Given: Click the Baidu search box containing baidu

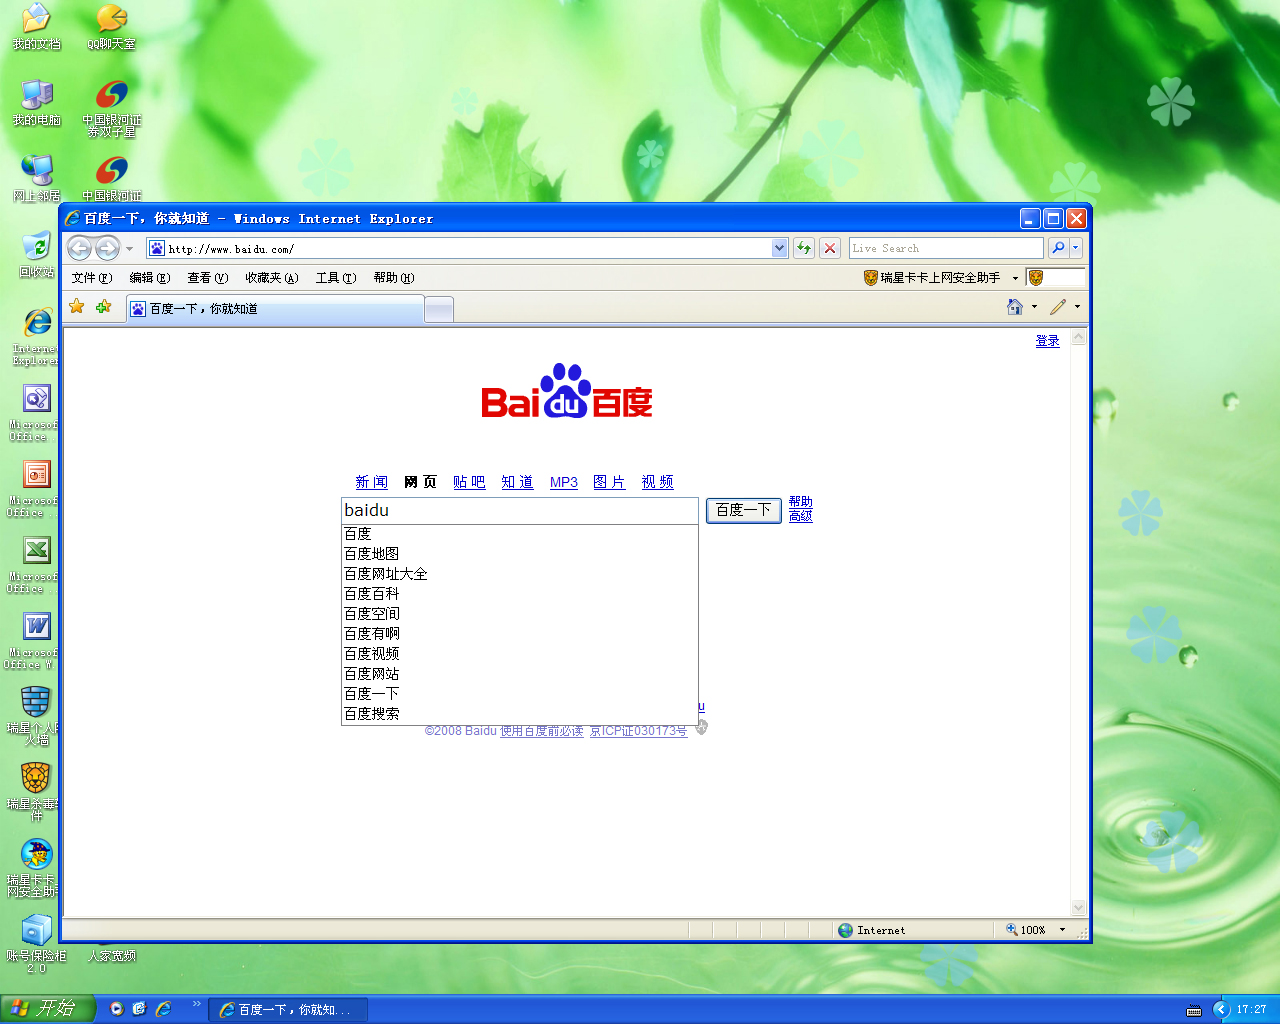Looking at the screenshot, I should pos(520,510).
